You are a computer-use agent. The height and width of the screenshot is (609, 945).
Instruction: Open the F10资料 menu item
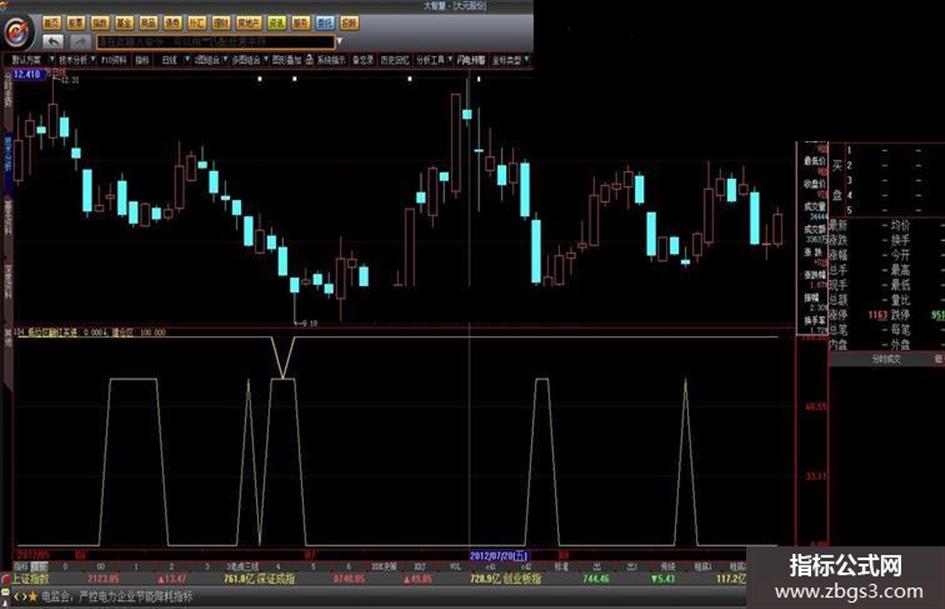[x=114, y=60]
